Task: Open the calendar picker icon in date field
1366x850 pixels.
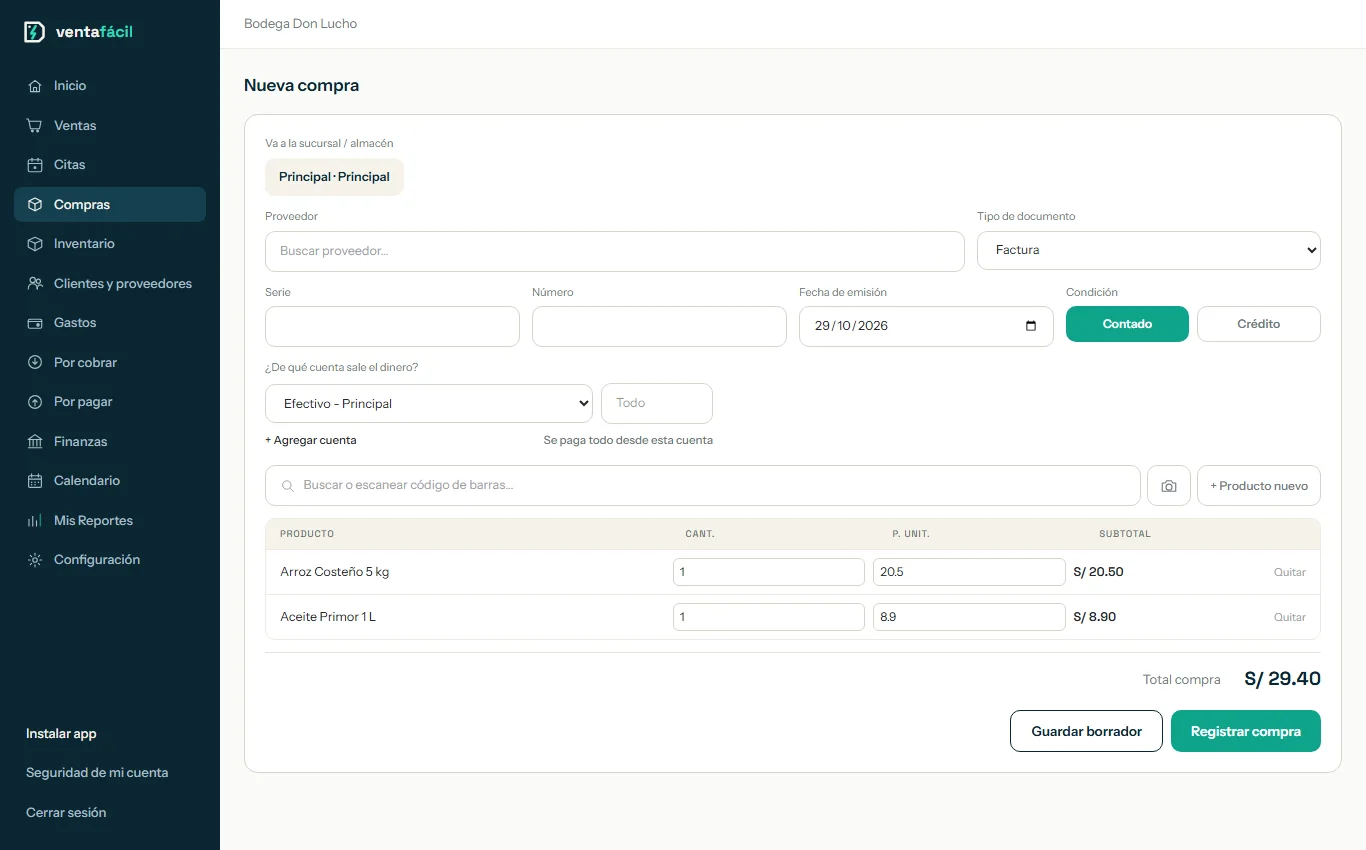Action: (x=1031, y=326)
